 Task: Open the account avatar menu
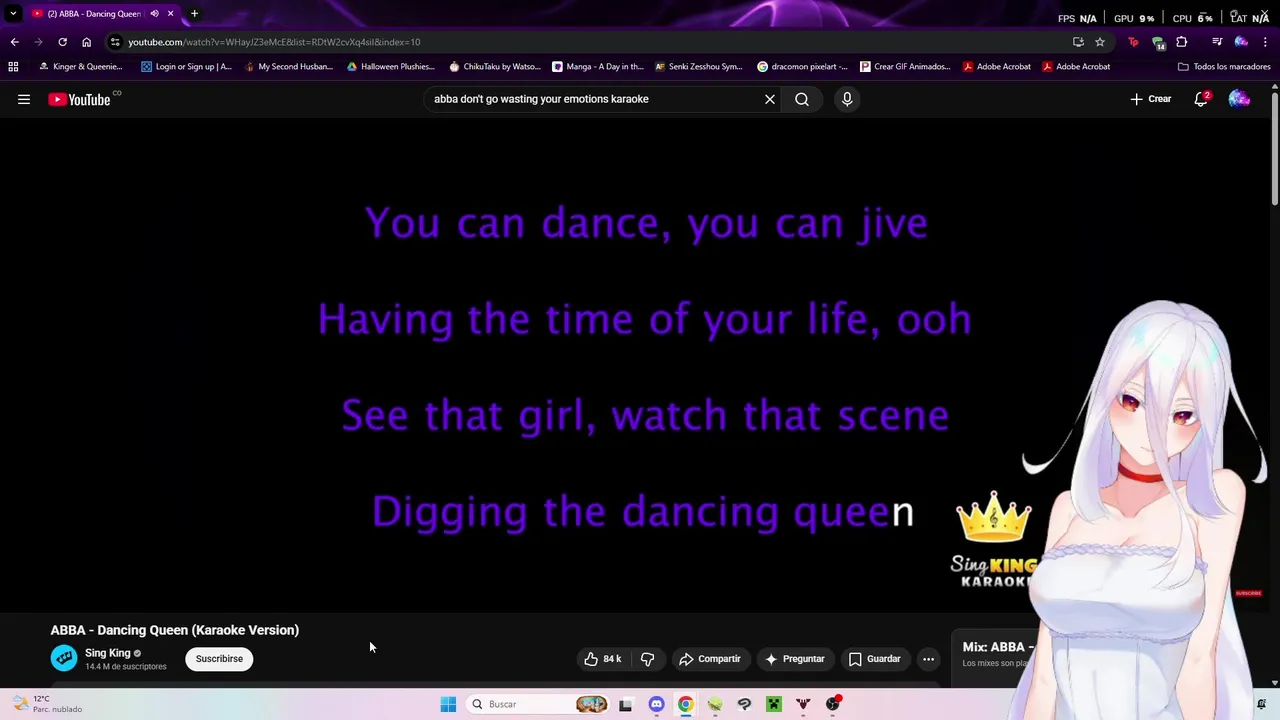click(1239, 99)
